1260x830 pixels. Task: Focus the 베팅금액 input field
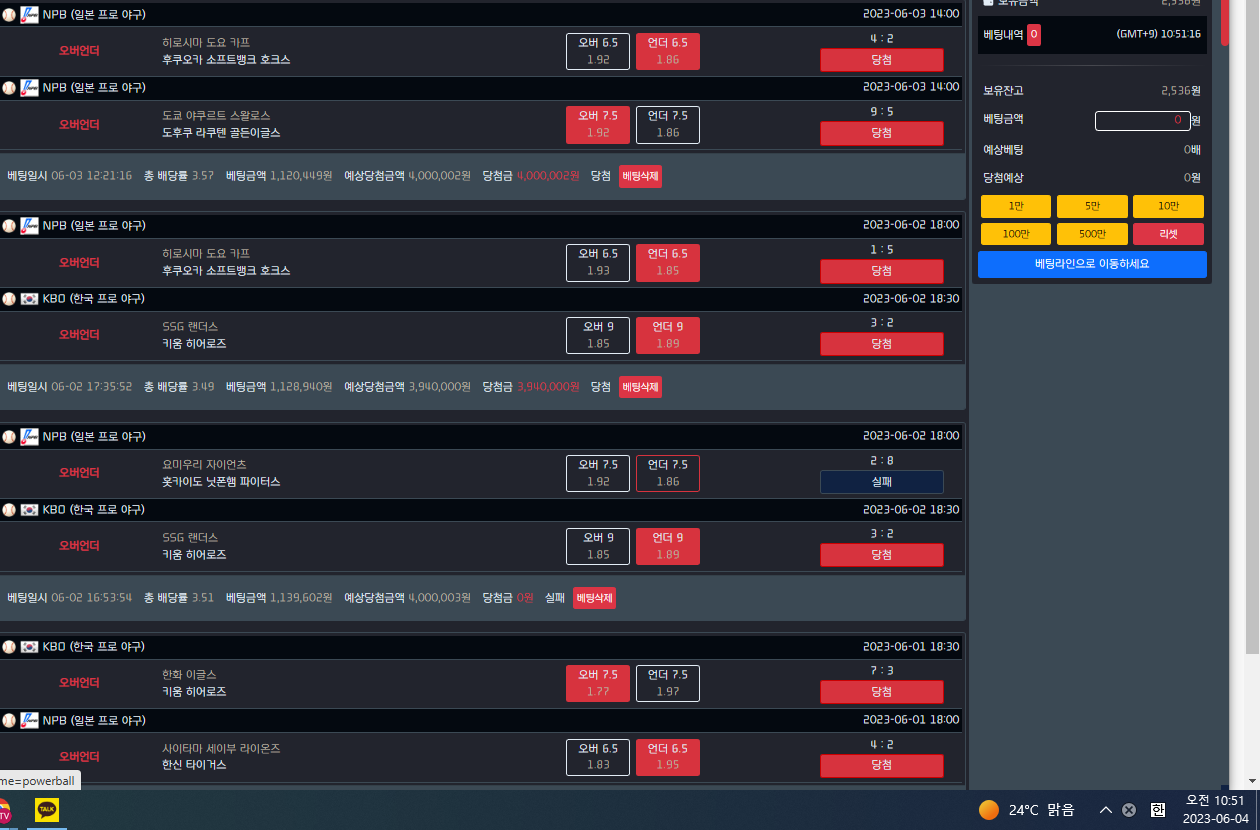(x=1143, y=120)
